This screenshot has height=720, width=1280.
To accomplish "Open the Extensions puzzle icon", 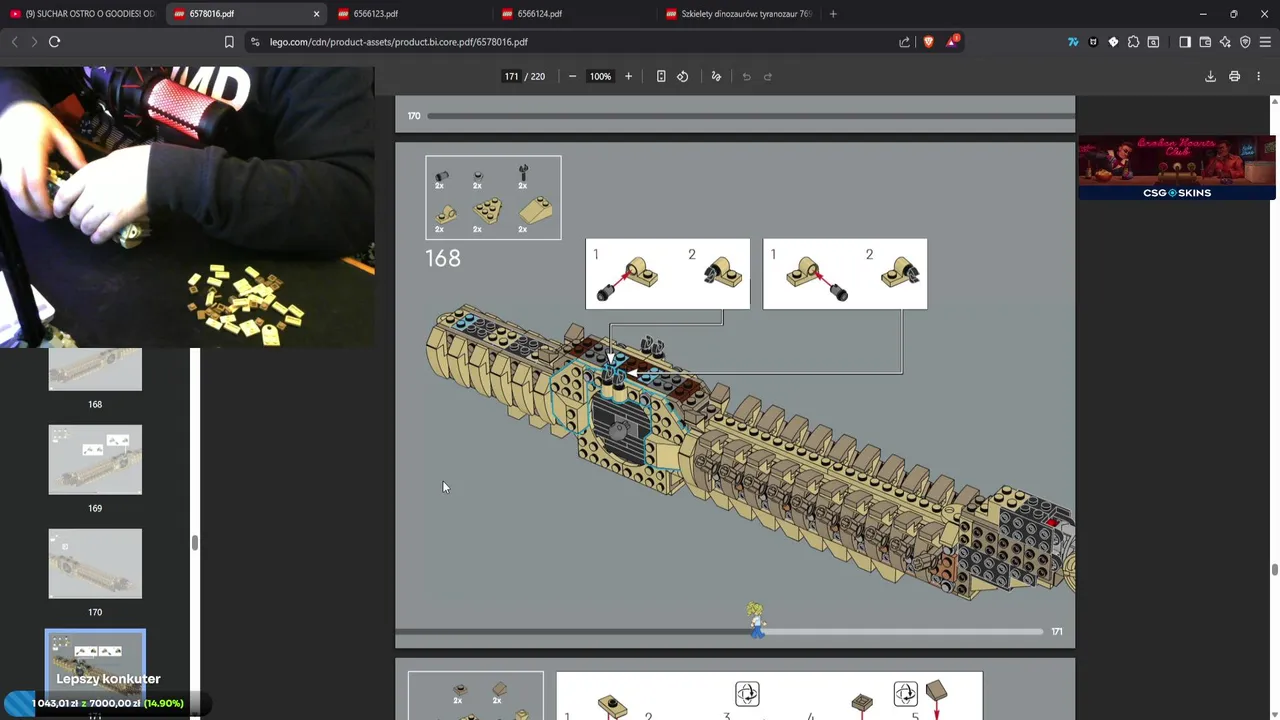I will (1133, 42).
